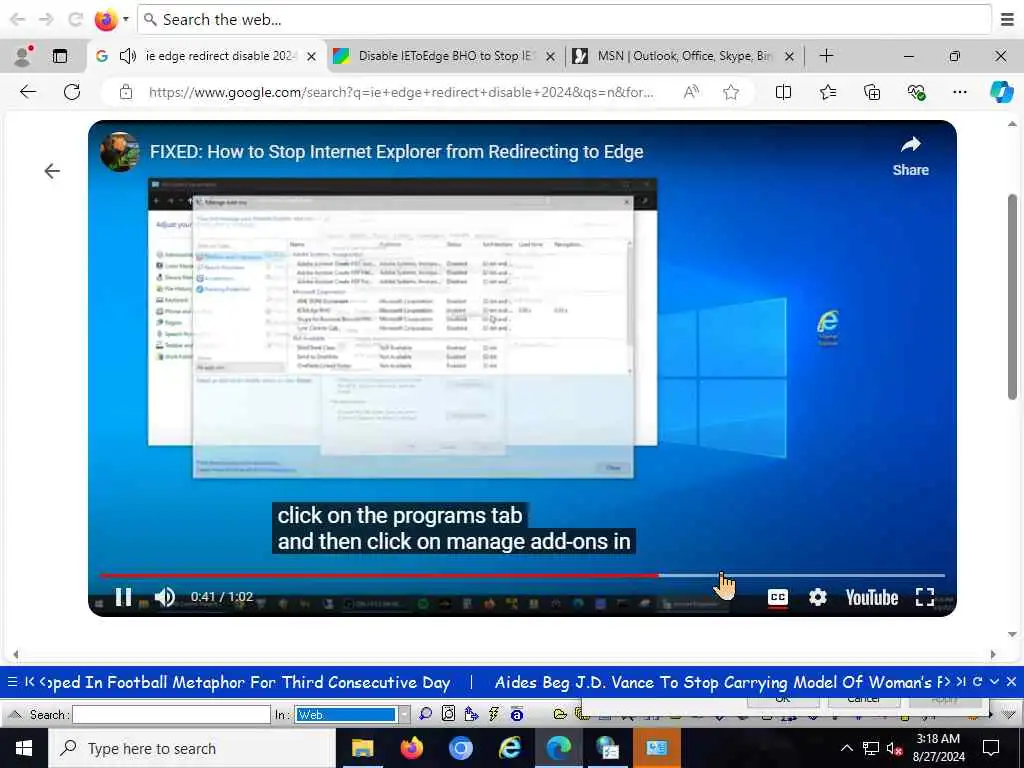Reload the page in Edge
This screenshot has width=1024, height=768.
pyautogui.click(x=72, y=92)
